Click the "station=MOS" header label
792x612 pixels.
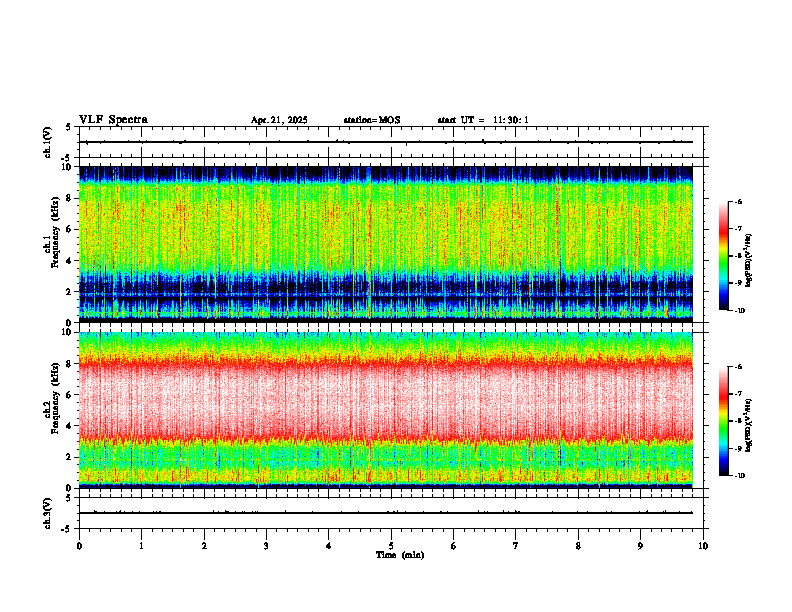point(372,120)
